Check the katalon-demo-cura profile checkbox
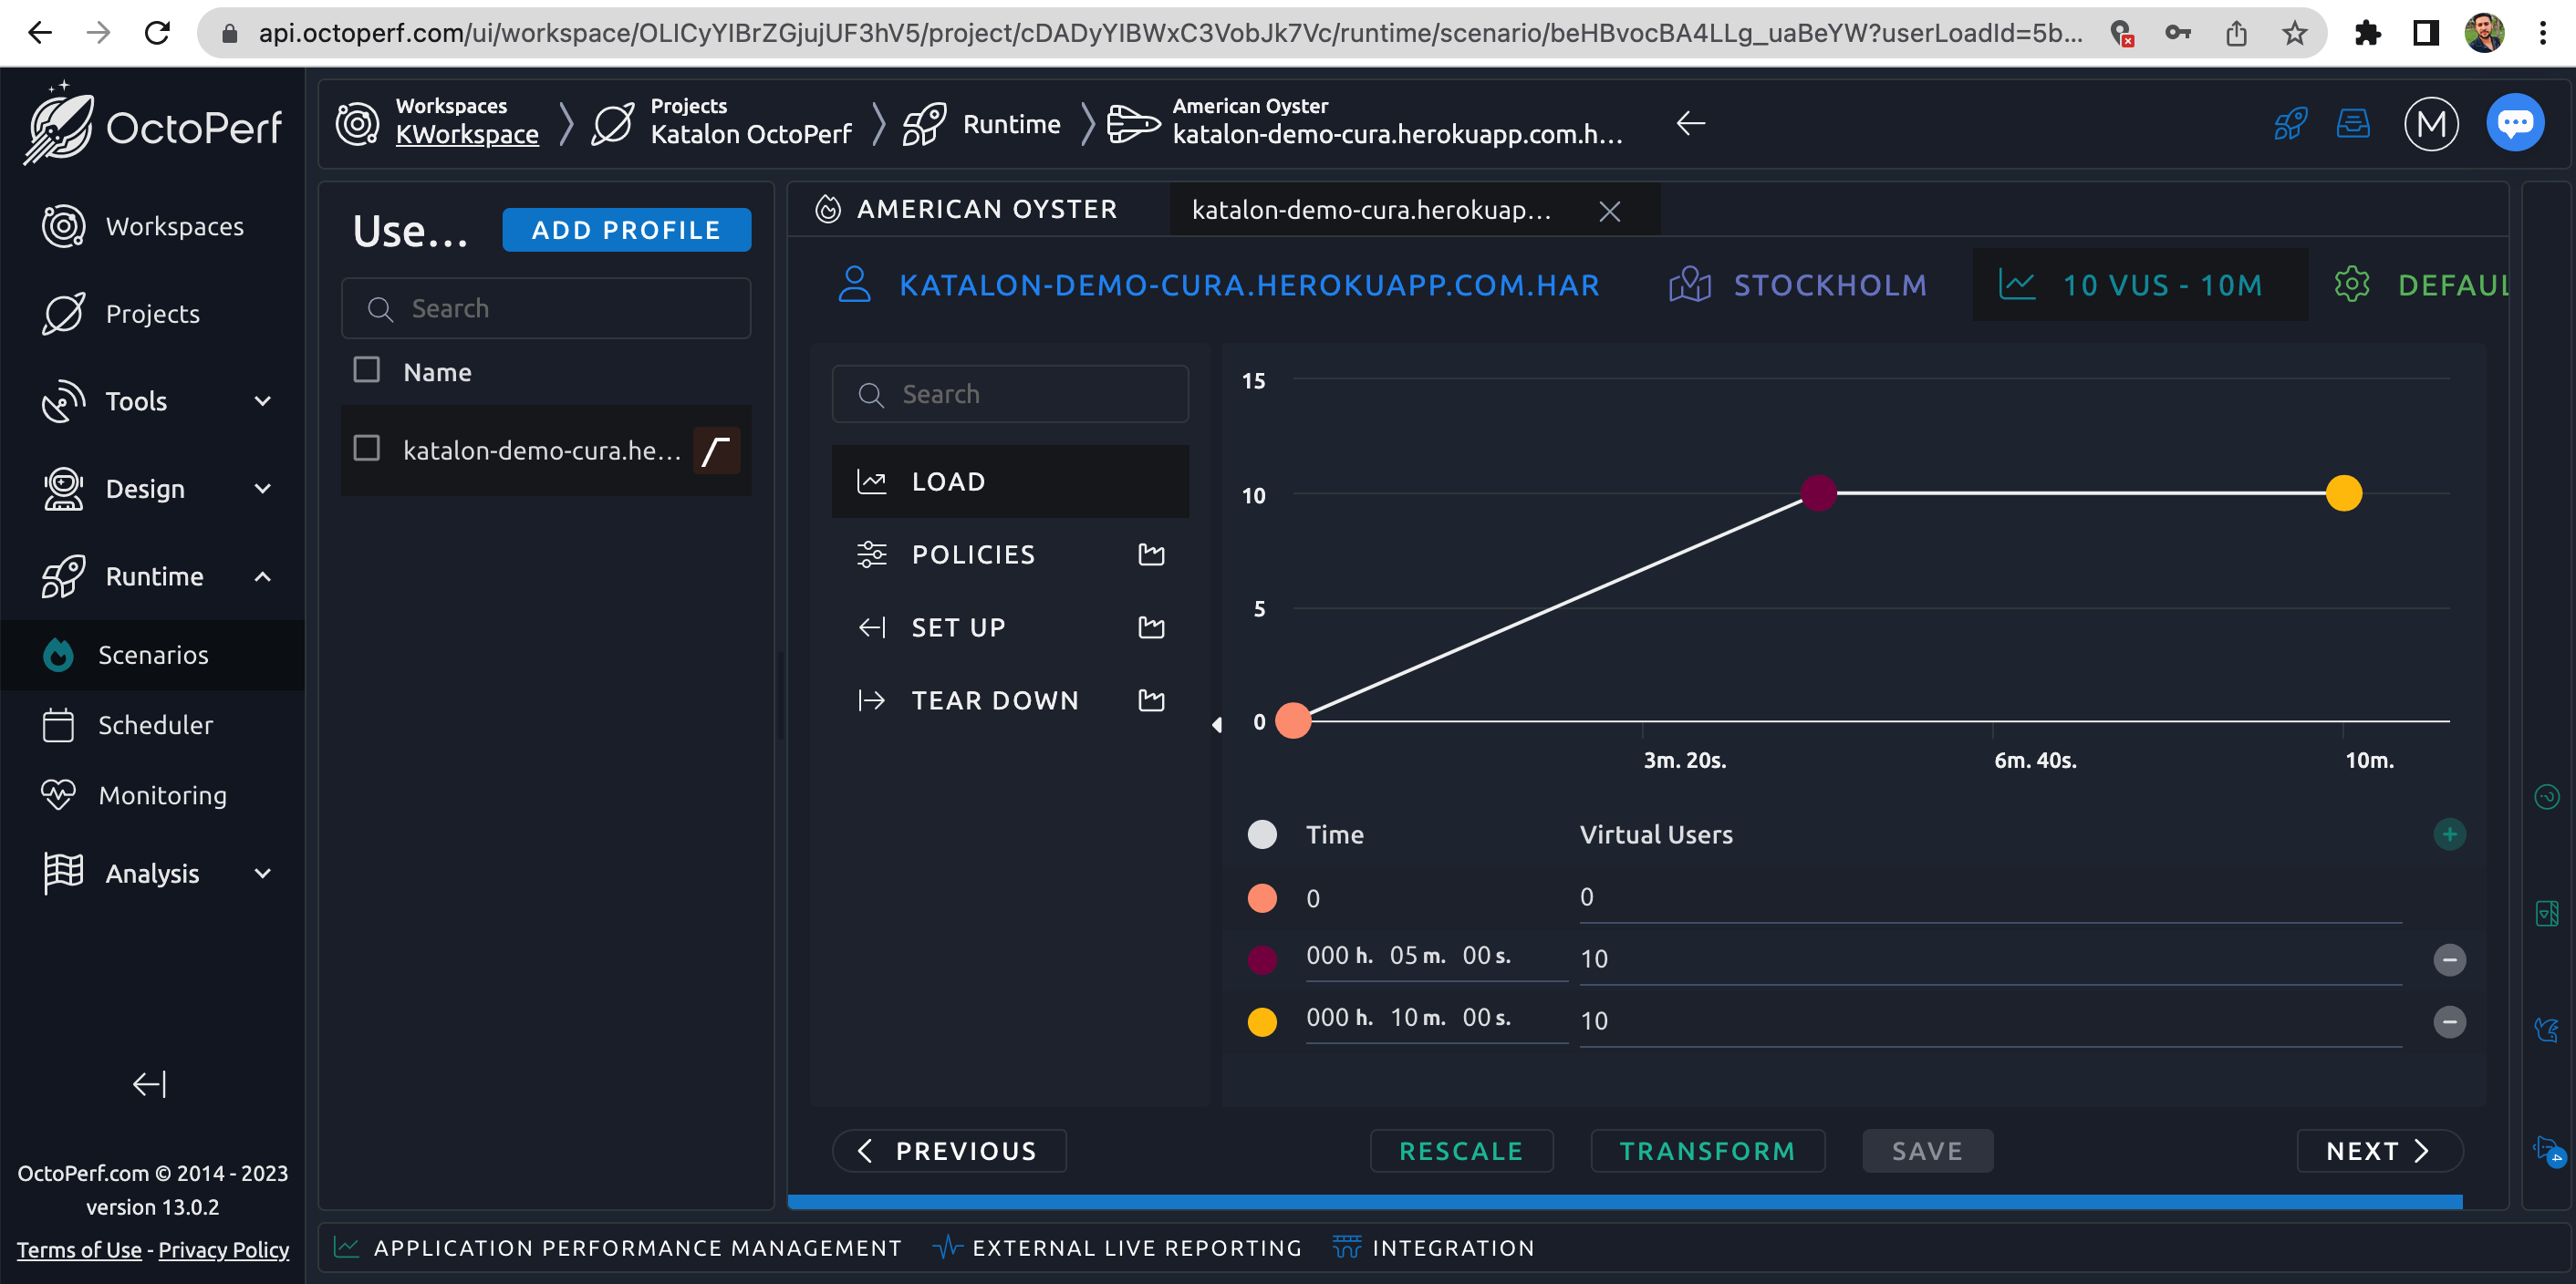This screenshot has height=1284, width=2576. tap(367, 449)
